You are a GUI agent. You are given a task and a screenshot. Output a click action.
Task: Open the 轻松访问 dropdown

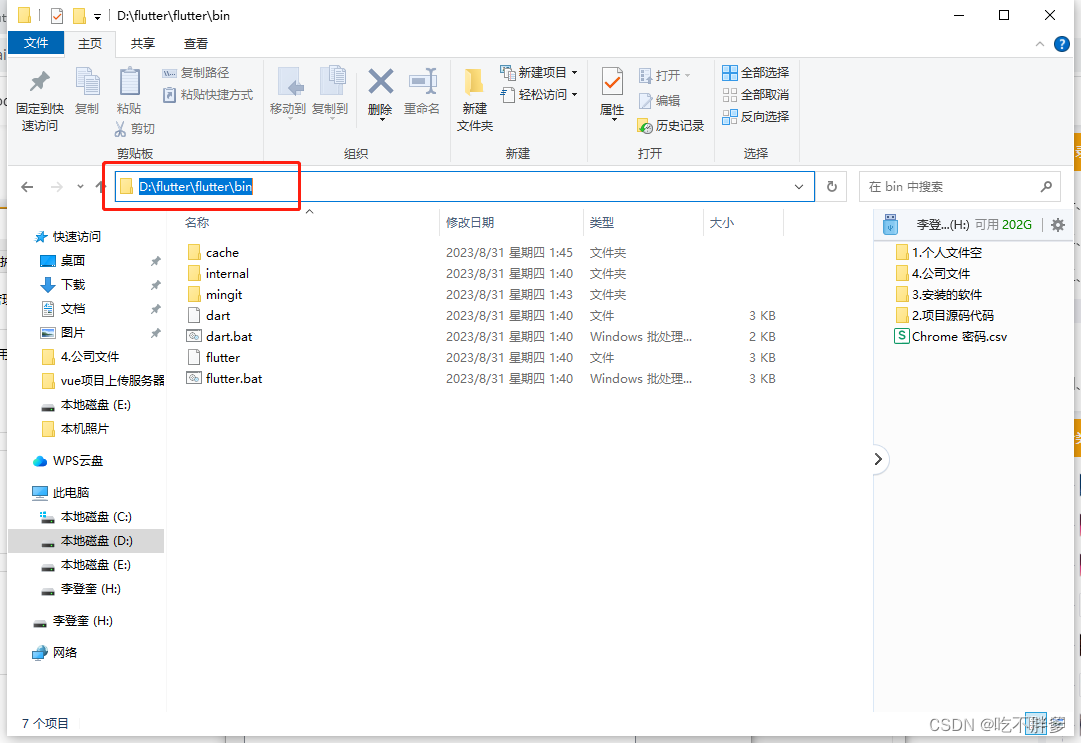(x=539, y=94)
